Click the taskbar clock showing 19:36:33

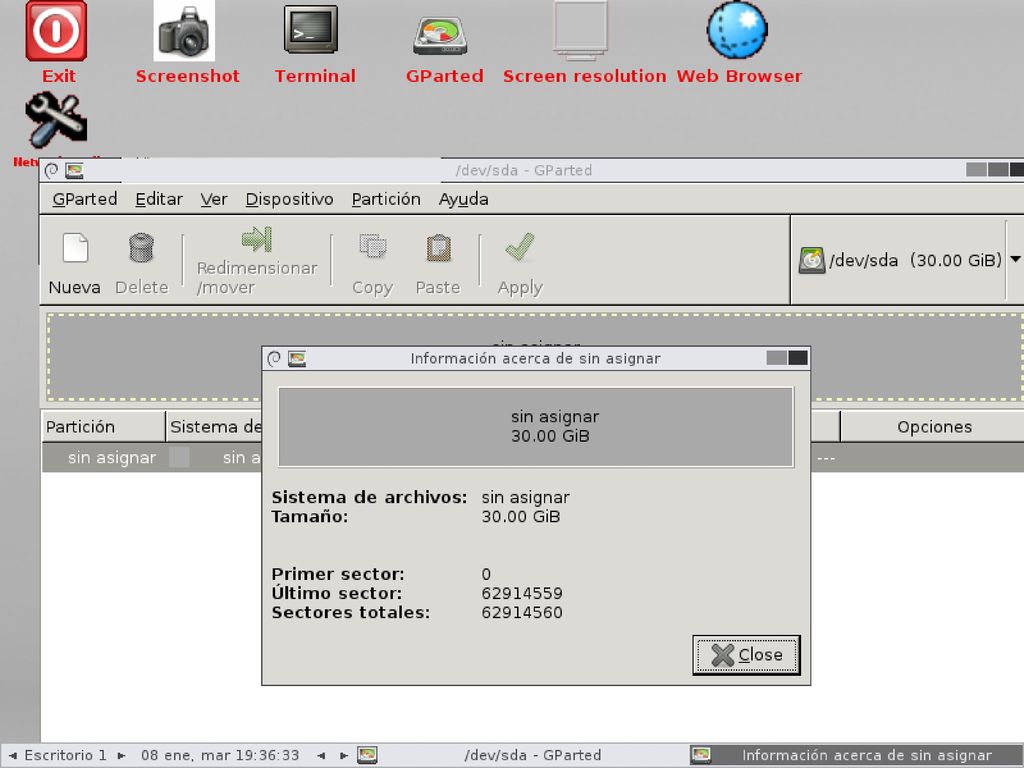coord(220,756)
